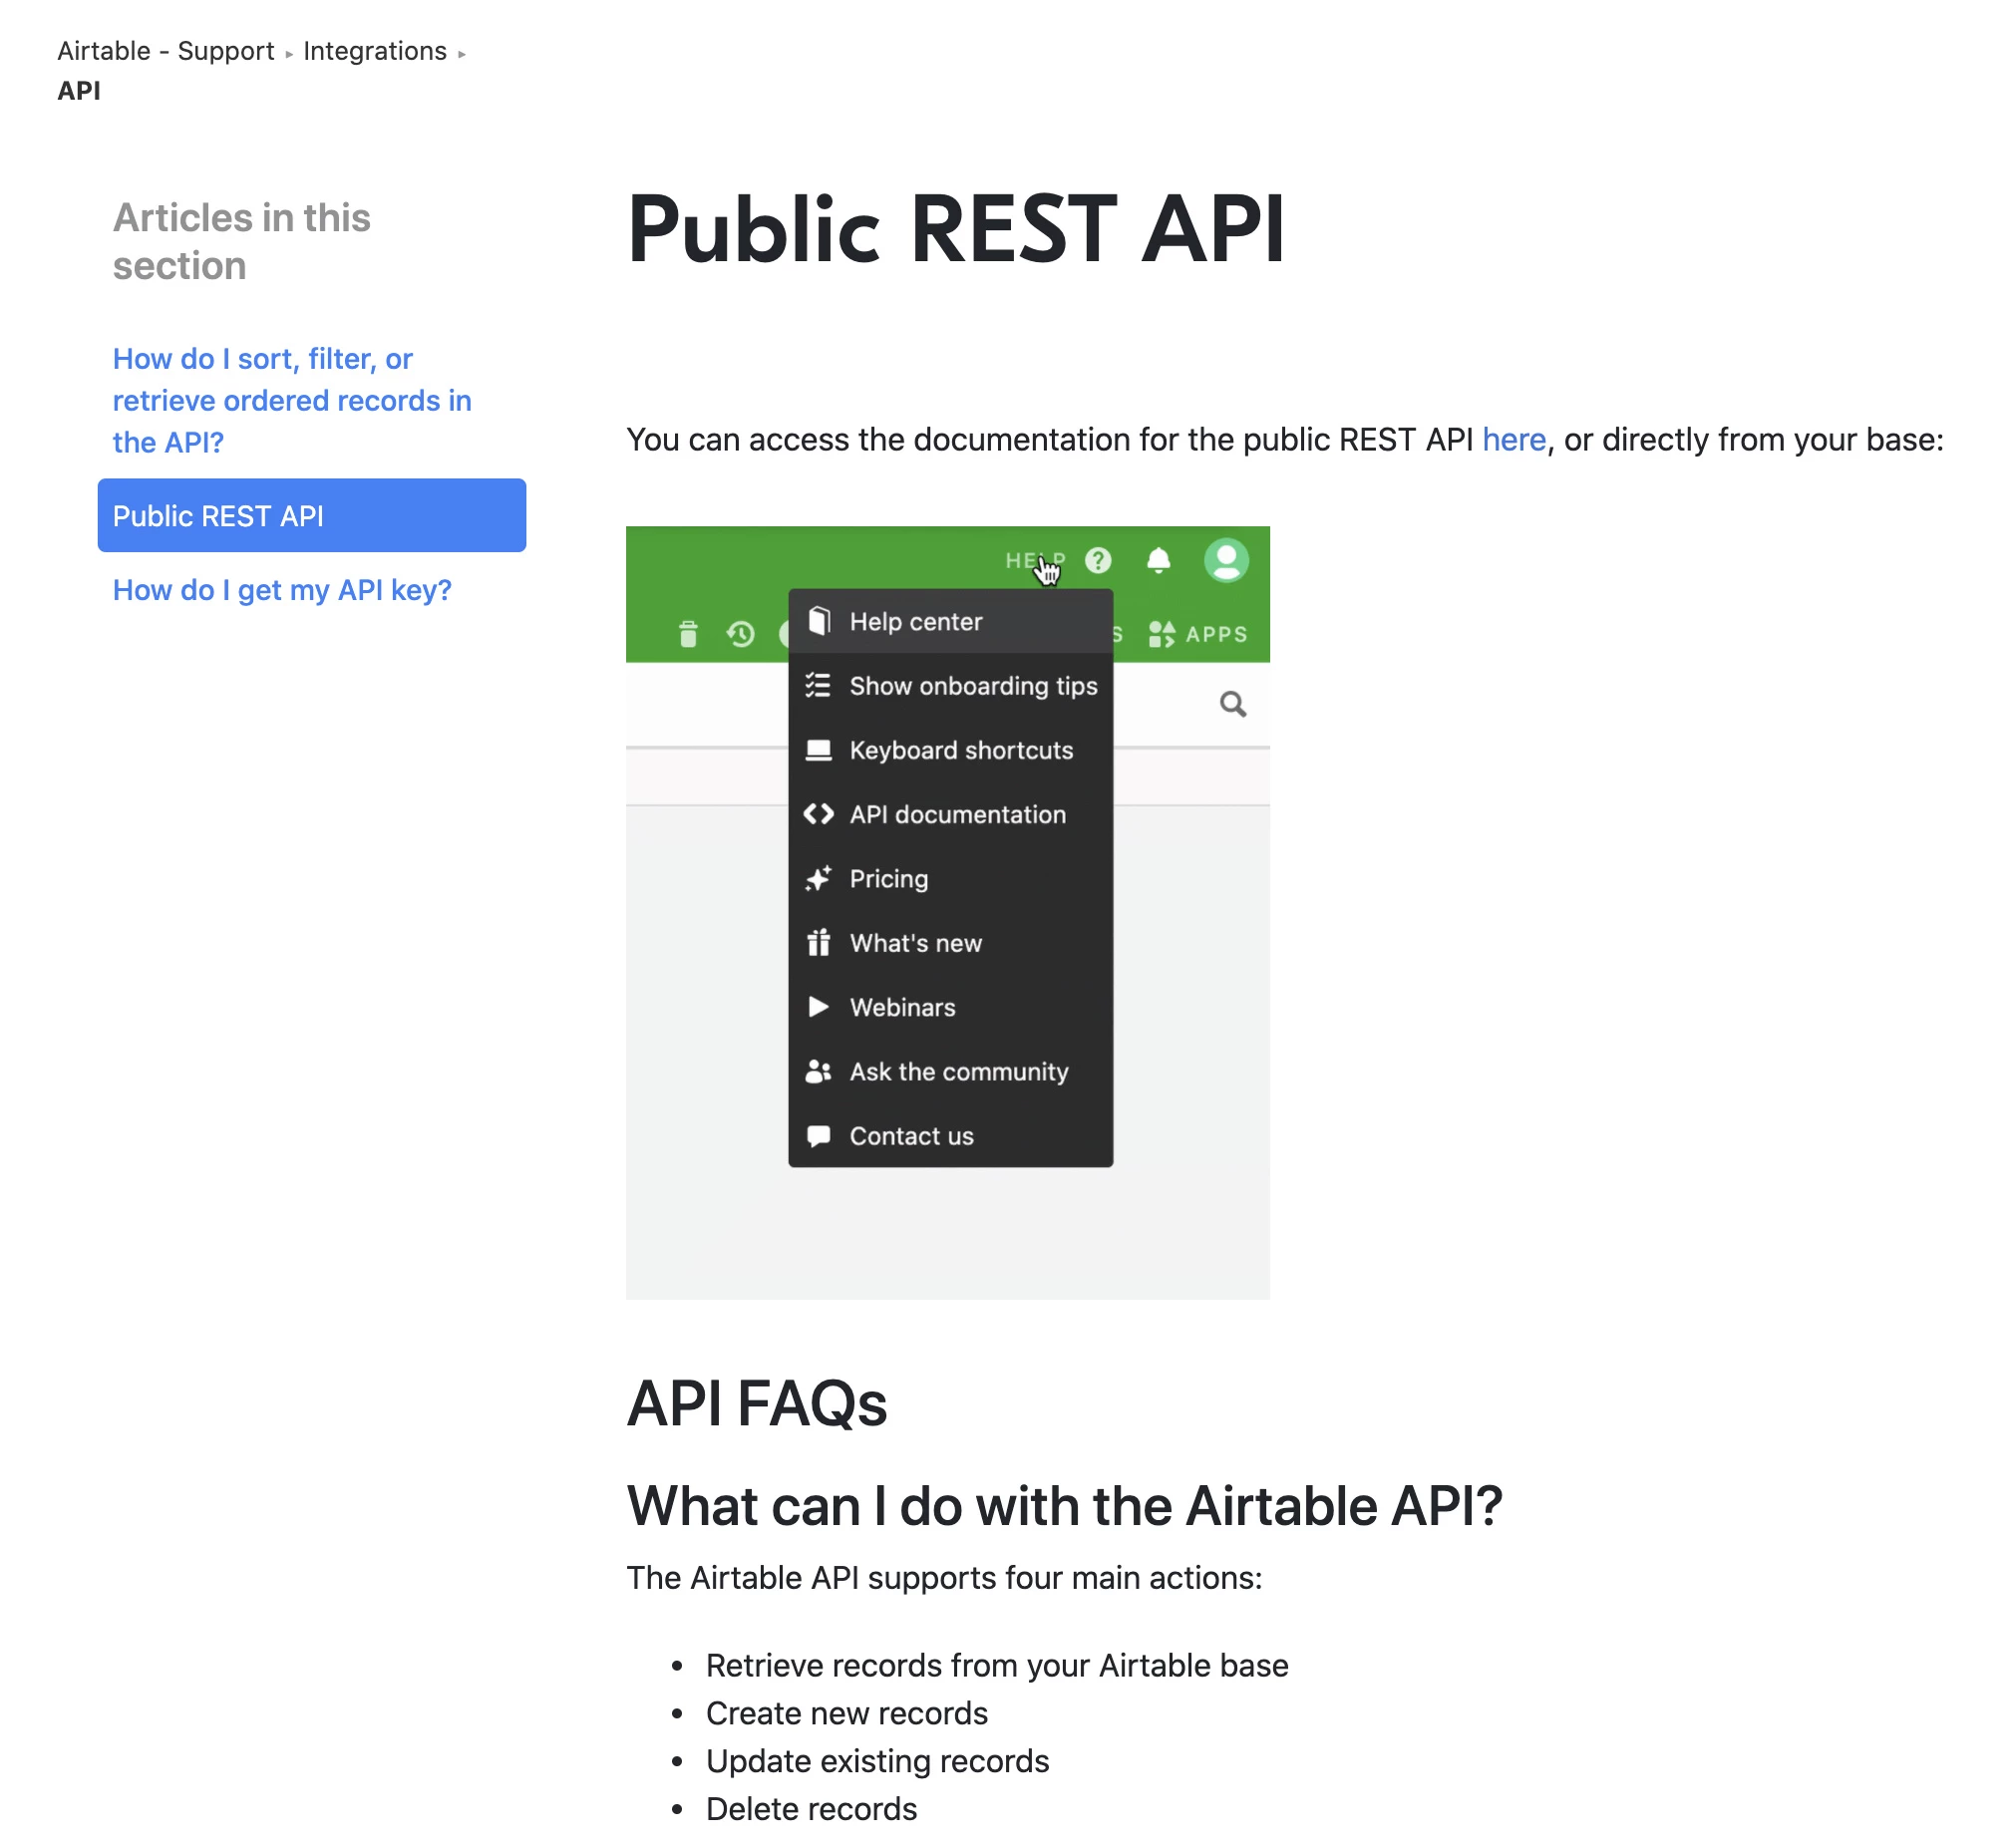Click the user account avatar icon
This screenshot has height=1848, width=2016.
[1226, 560]
